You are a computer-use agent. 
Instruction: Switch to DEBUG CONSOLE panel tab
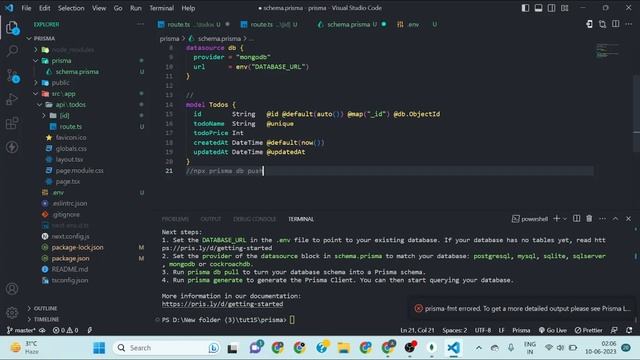[x=254, y=219]
